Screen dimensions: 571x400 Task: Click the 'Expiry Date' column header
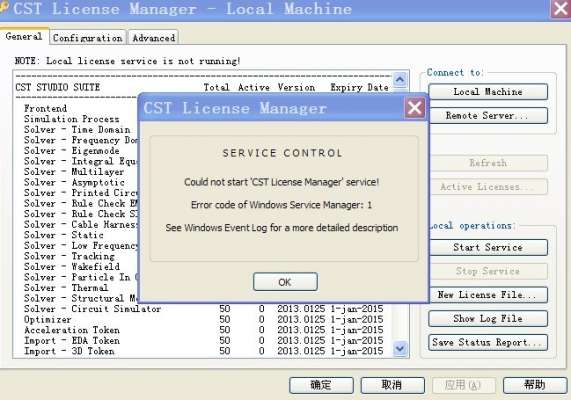coord(359,87)
